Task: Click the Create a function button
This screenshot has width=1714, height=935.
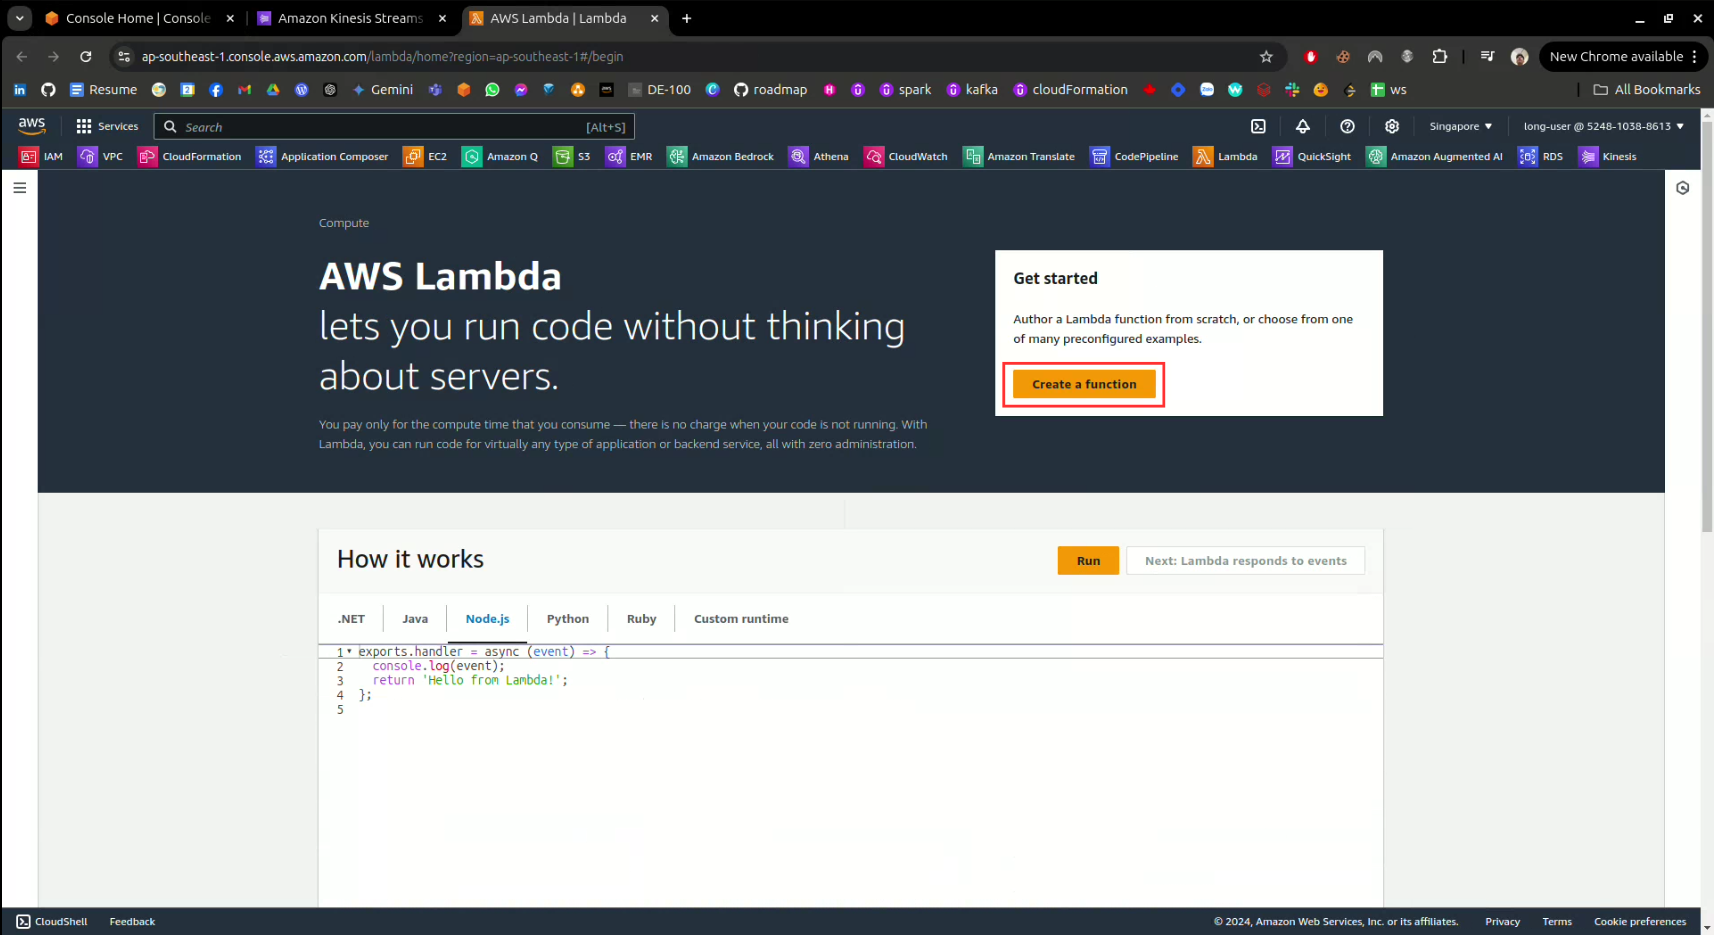Action: 1084,384
